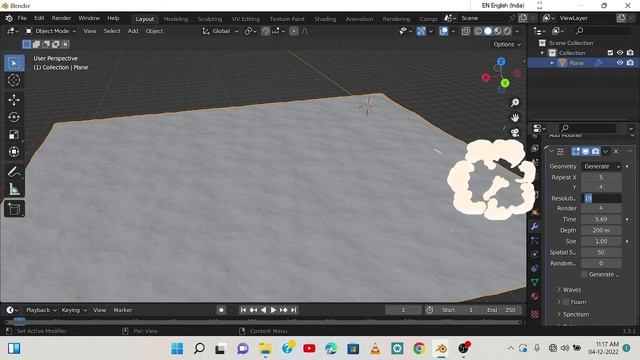
Task: Open the File menu
Action: (22, 18)
